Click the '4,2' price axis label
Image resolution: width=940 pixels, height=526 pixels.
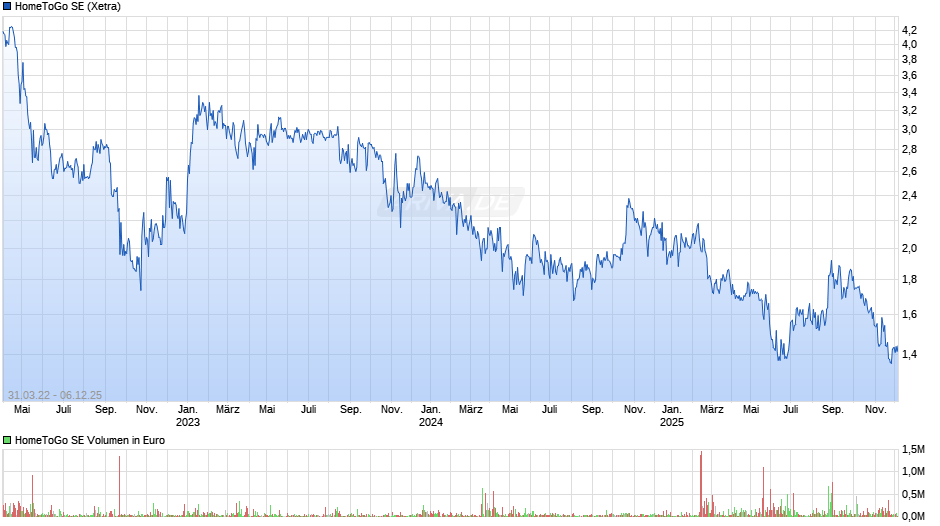pos(909,30)
